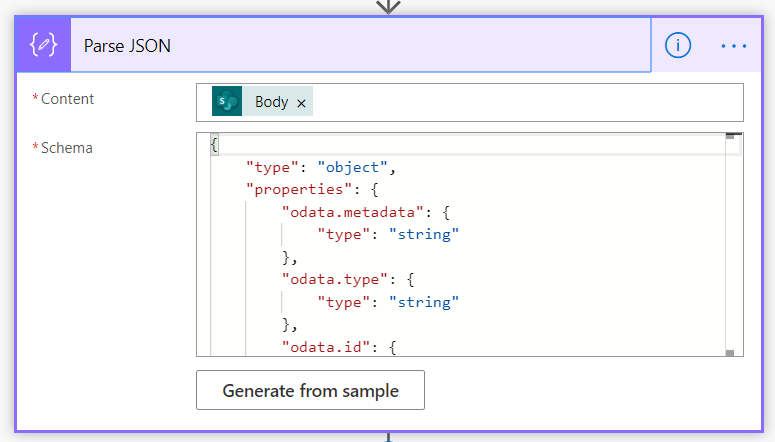Image resolution: width=775 pixels, height=442 pixels.
Task: Click the opening brace on first schema line
Action: [x=214, y=144]
